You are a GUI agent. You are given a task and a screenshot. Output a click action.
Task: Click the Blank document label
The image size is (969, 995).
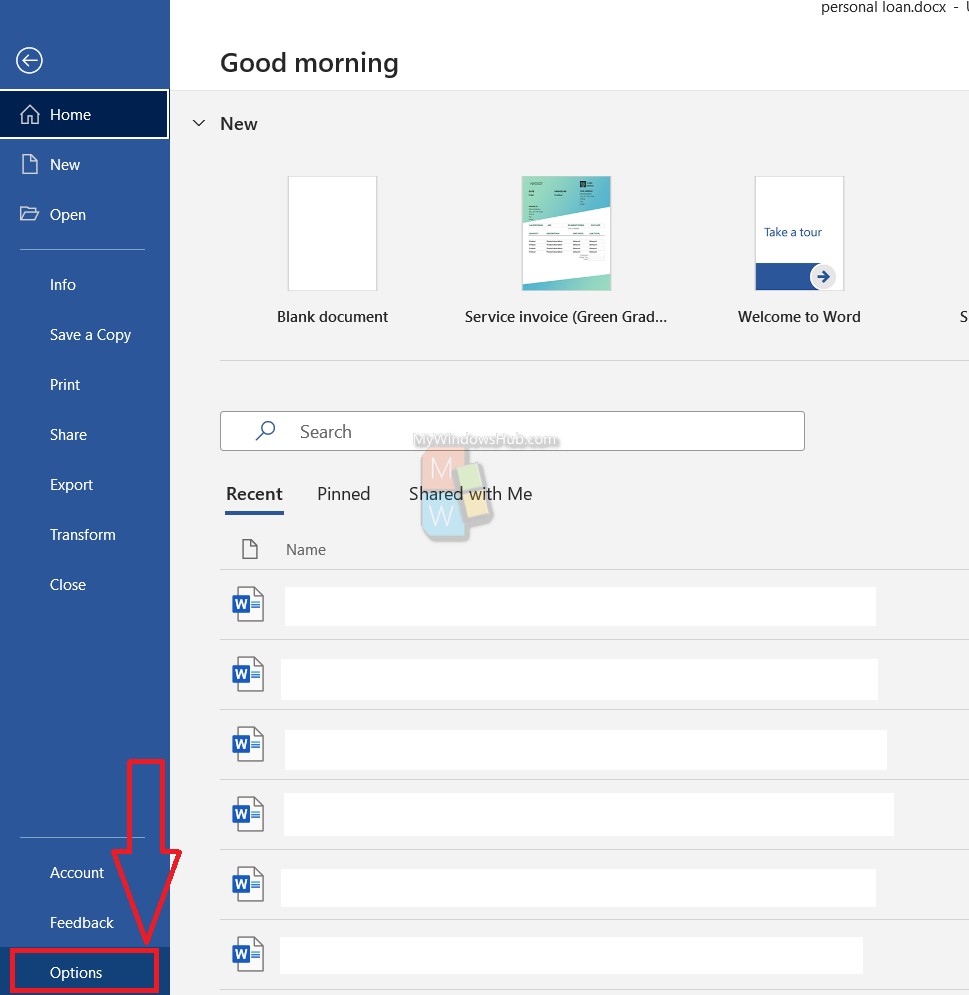coord(333,317)
